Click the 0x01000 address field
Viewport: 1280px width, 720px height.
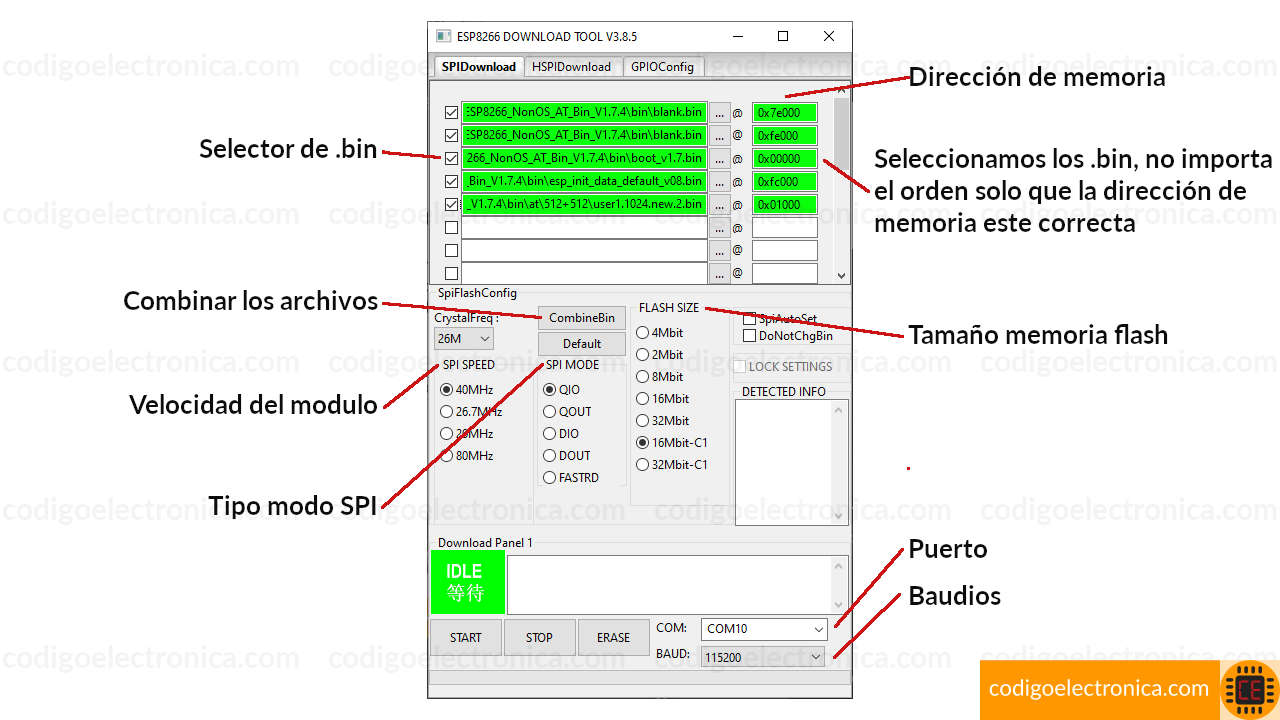785,204
